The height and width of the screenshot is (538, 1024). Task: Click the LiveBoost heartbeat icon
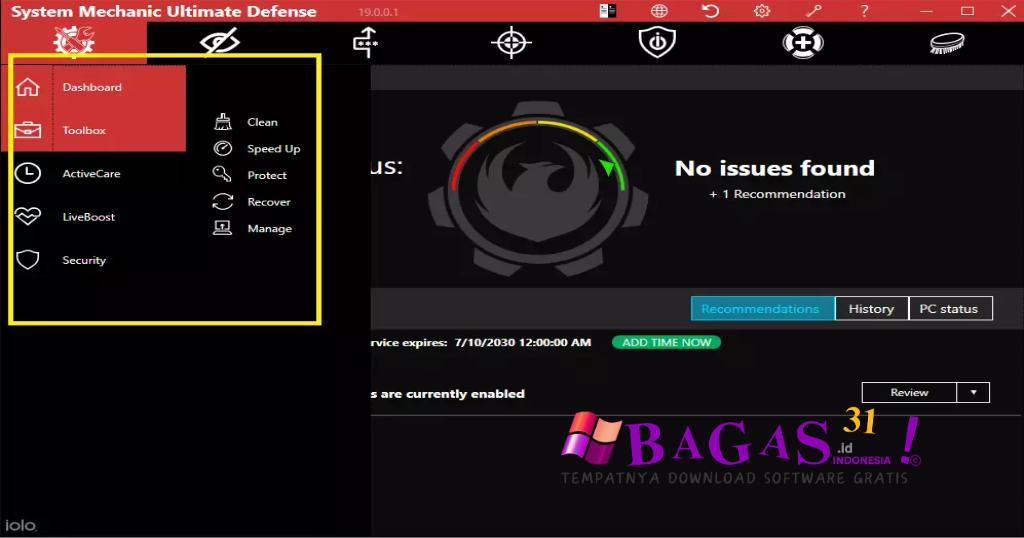28,216
